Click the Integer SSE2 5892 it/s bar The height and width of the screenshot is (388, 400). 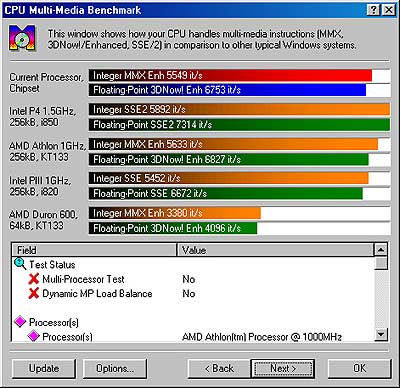click(x=239, y=109)
